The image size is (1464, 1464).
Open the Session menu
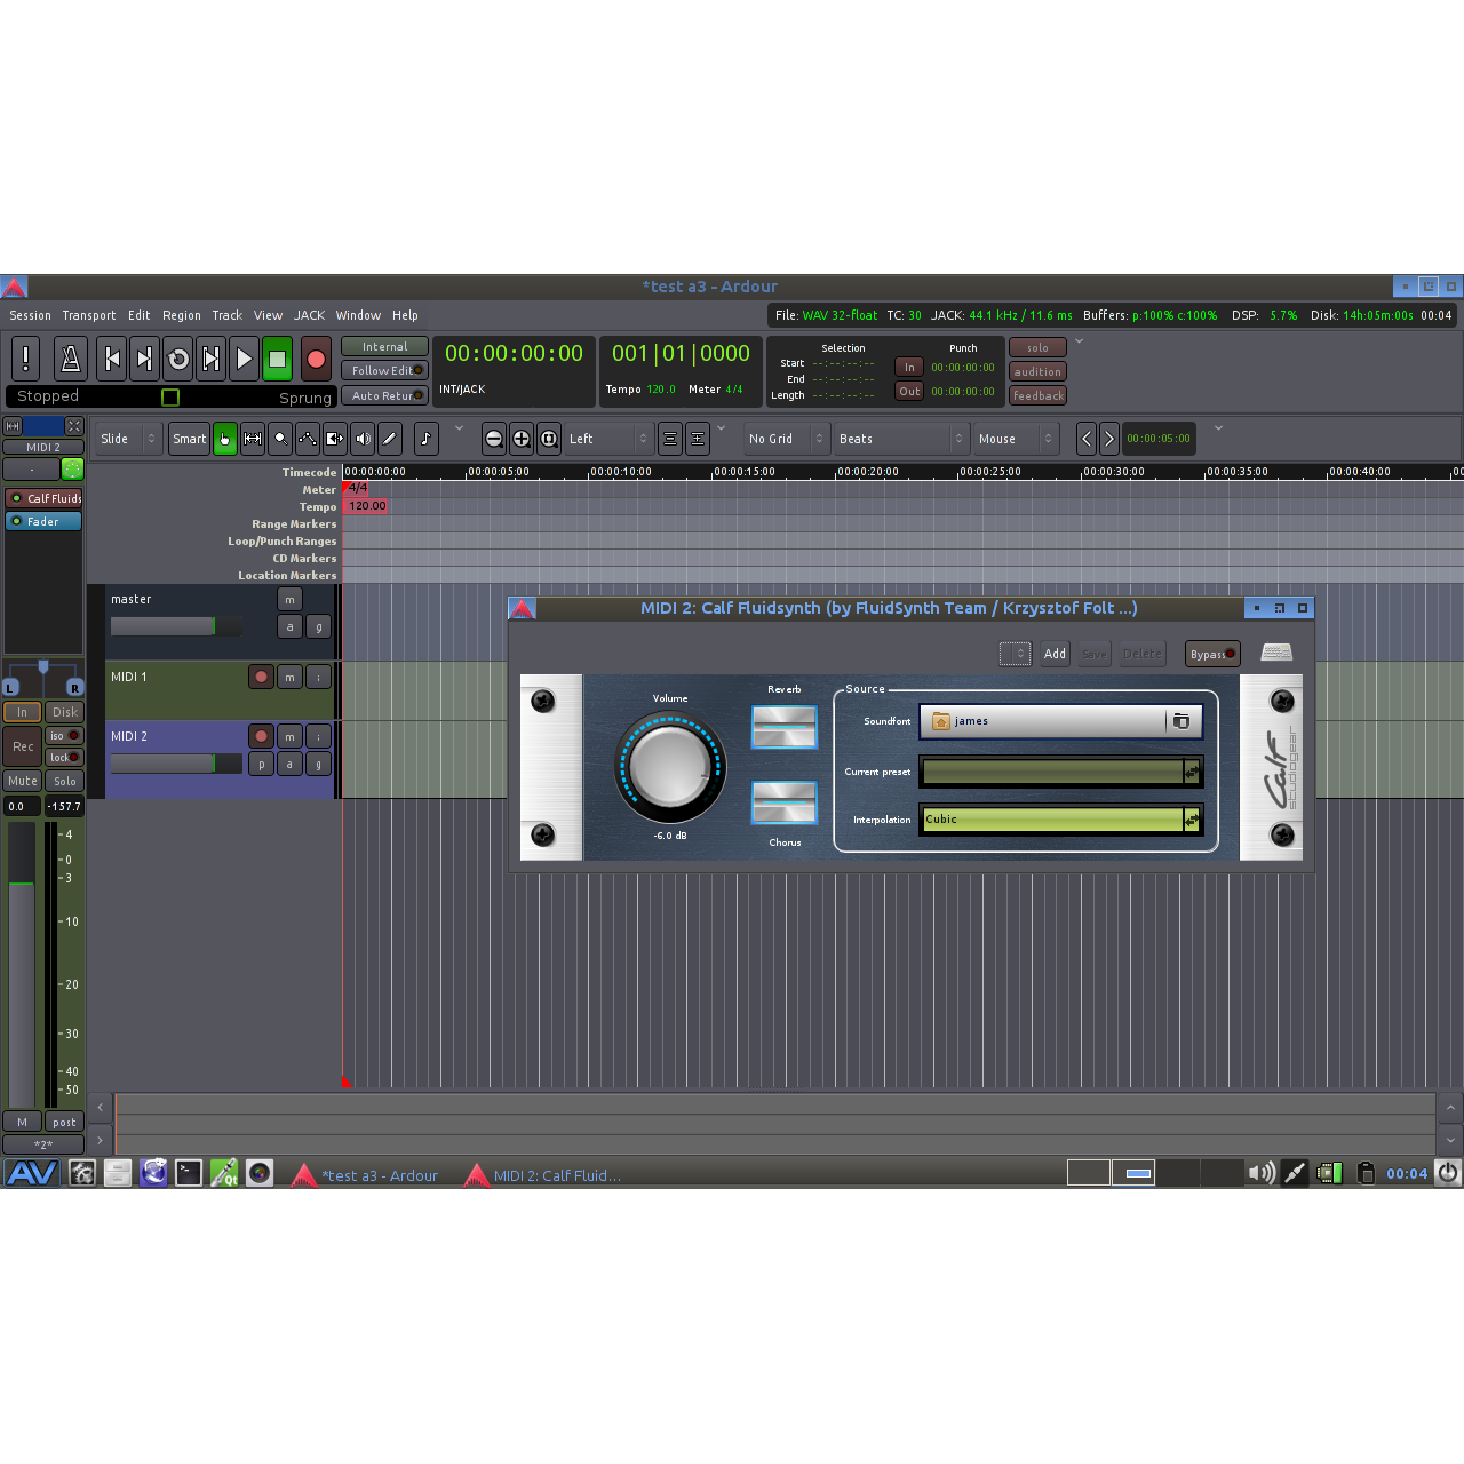point(30,315)
